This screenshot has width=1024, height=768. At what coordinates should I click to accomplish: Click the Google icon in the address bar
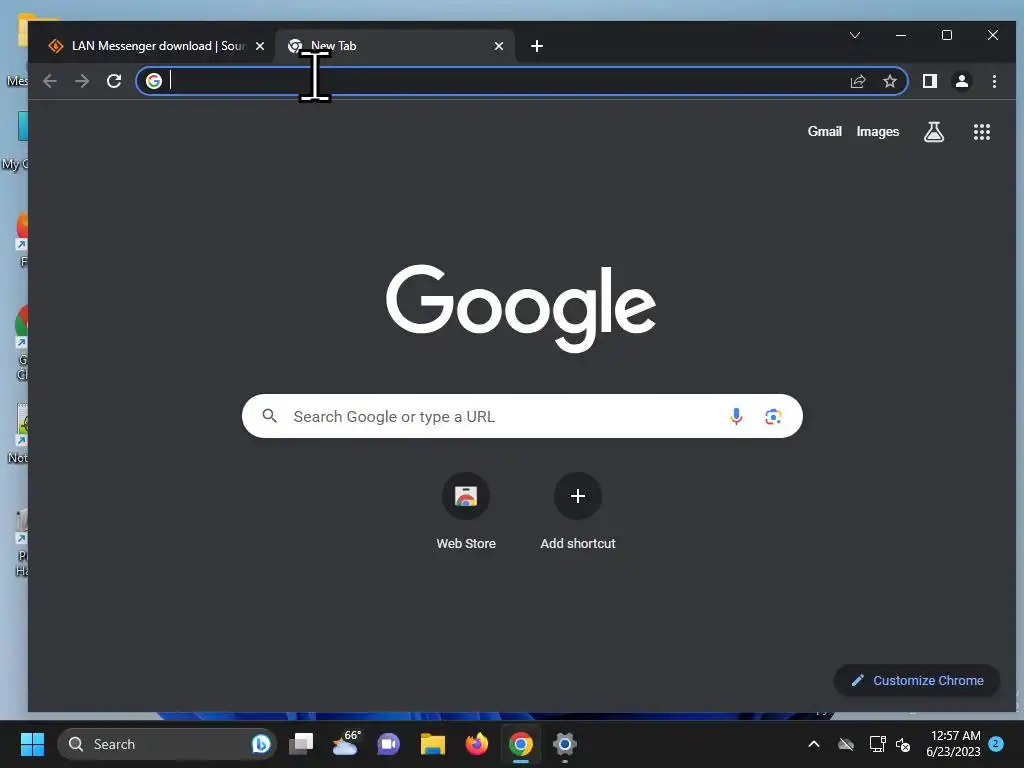point(153,81)
